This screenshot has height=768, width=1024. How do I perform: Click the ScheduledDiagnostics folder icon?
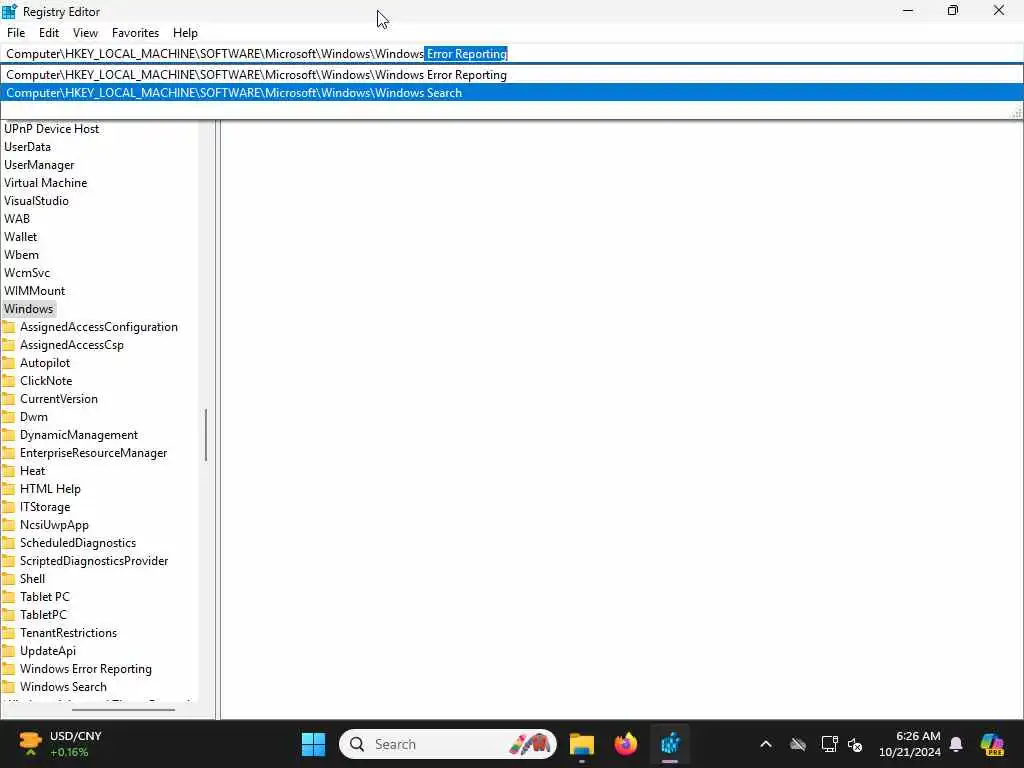coord(8,543)
